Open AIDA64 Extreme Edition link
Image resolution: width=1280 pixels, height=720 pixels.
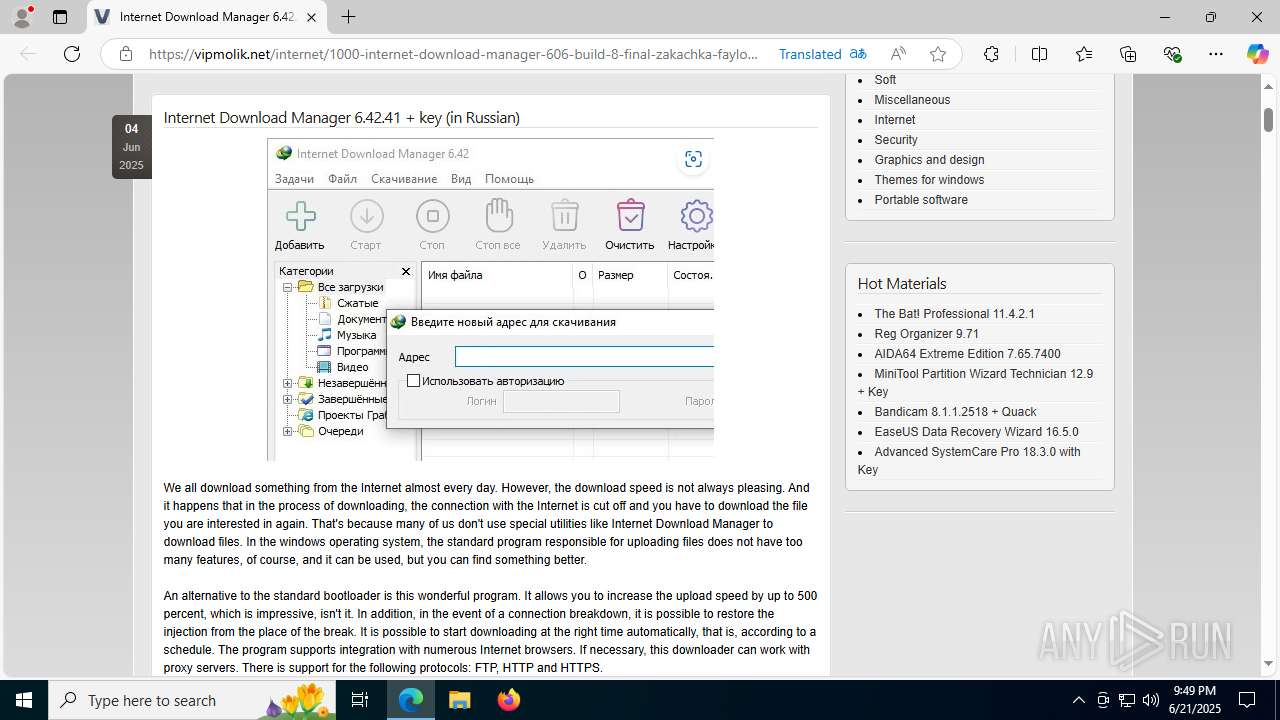tap(967, 354)
